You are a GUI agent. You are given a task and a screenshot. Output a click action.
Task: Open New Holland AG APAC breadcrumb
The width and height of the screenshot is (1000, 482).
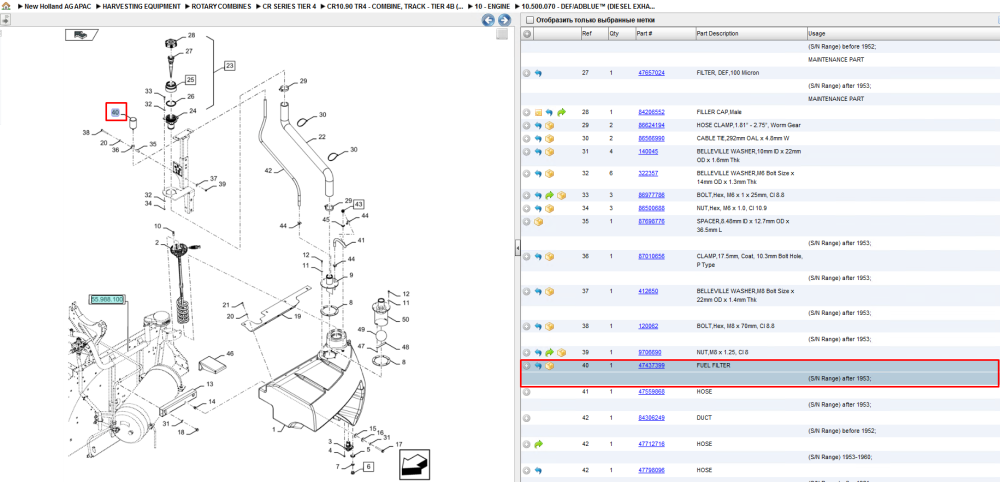coord(58,6)
